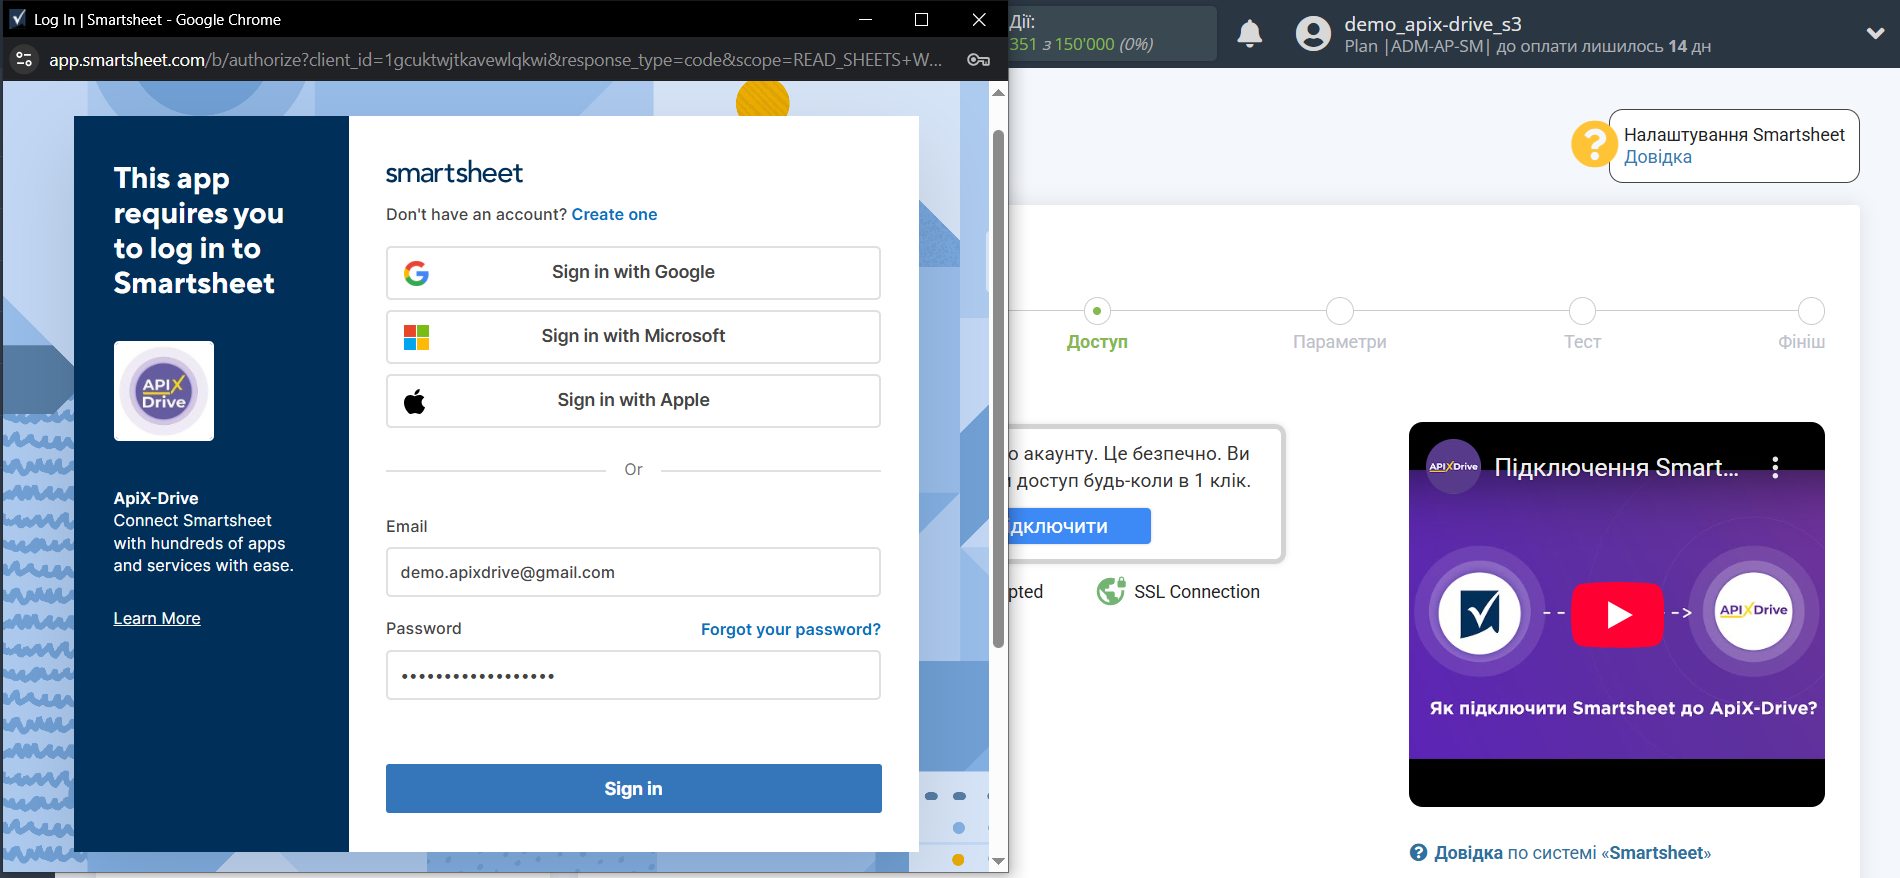
Task: Focus the Email input field
Action: pyautogui.click(x=633, y=572)
